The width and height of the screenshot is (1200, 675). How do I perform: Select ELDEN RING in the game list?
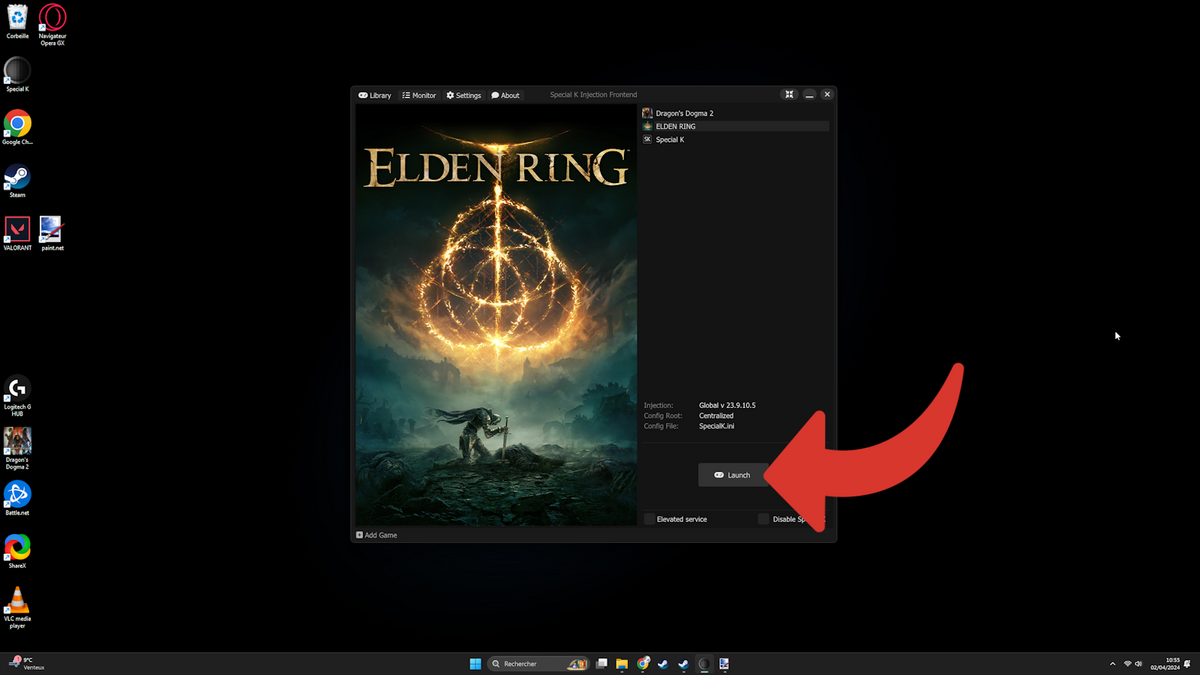[735, 126]
